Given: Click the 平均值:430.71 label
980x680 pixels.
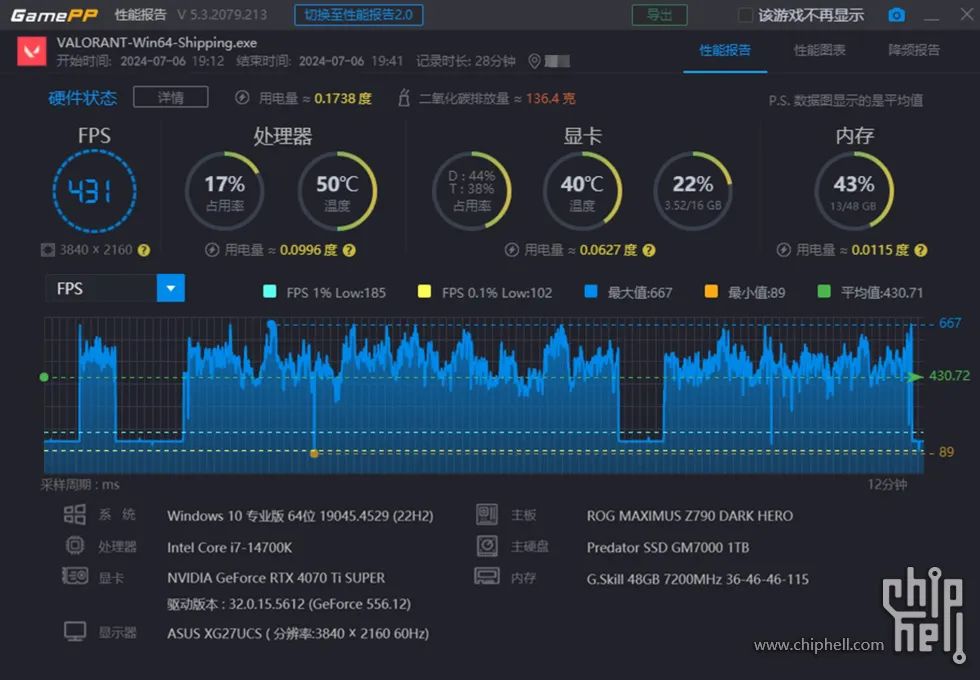Looking at the screenshot, I should click(x=882, y=292).
